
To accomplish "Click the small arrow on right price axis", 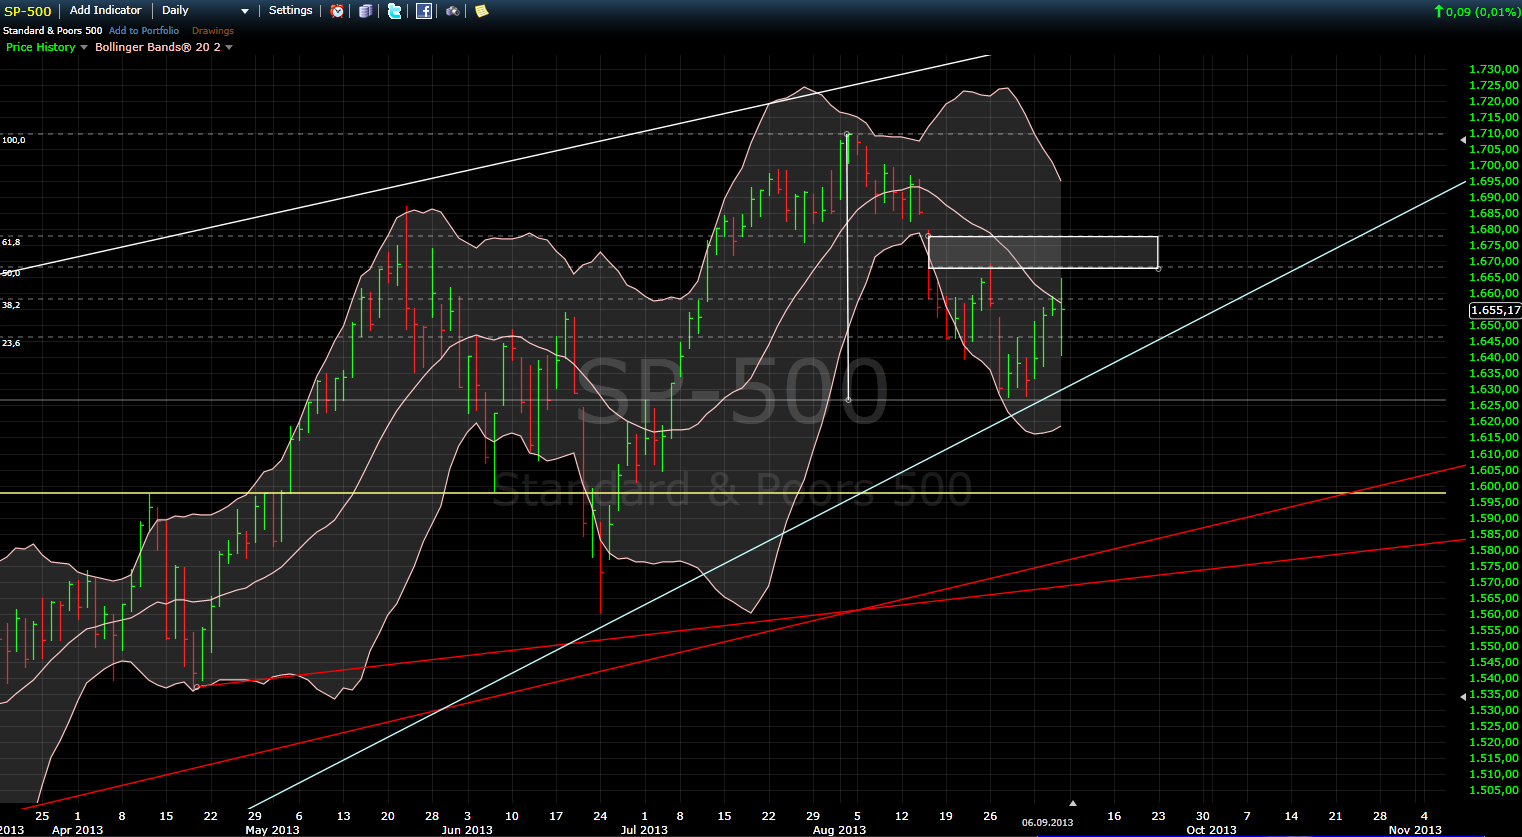I will pos(1463,696).
